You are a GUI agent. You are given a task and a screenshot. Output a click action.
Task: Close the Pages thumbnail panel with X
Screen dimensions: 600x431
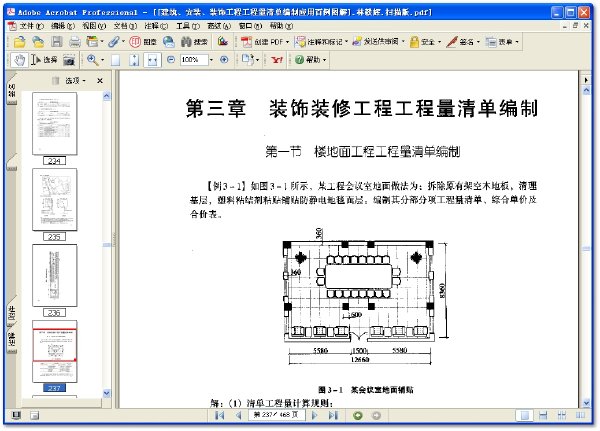point(100,81)
